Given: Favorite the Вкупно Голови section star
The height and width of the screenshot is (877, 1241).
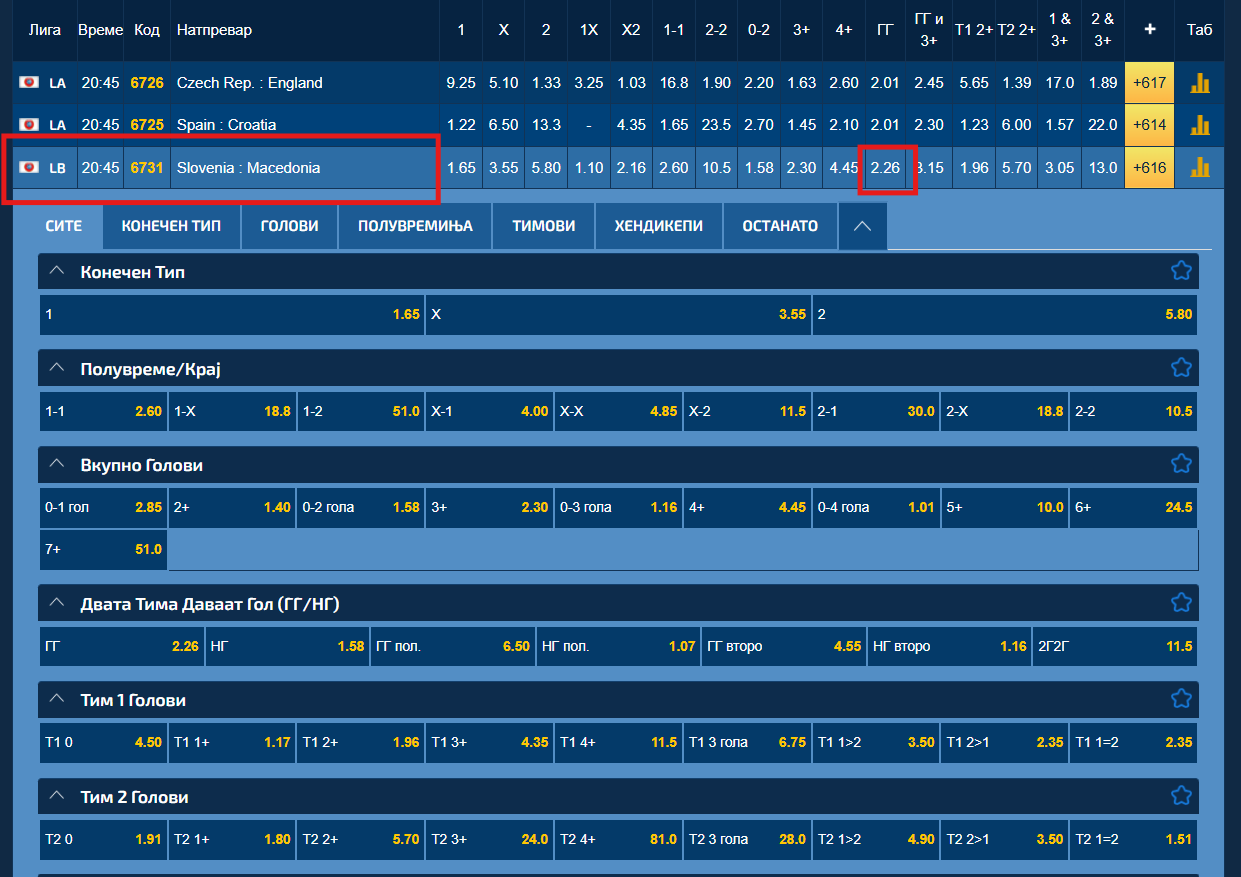Looking at the screenshot, I should pos(1181,464).
